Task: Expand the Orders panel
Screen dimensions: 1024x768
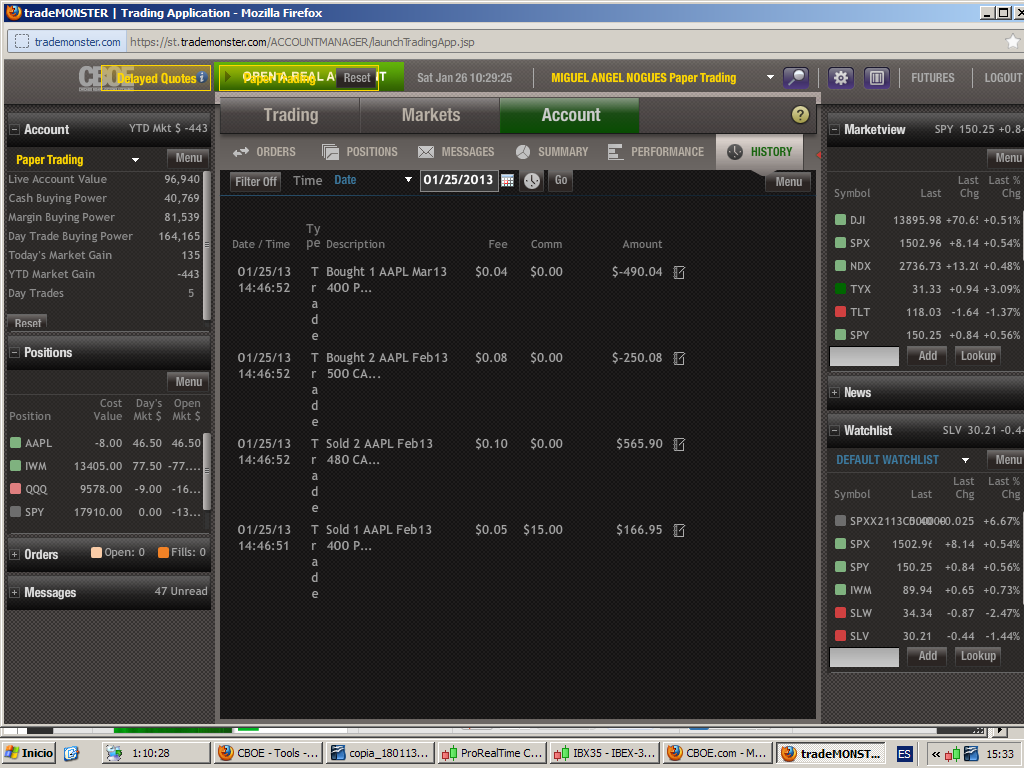Action: (x=14, y=554)
